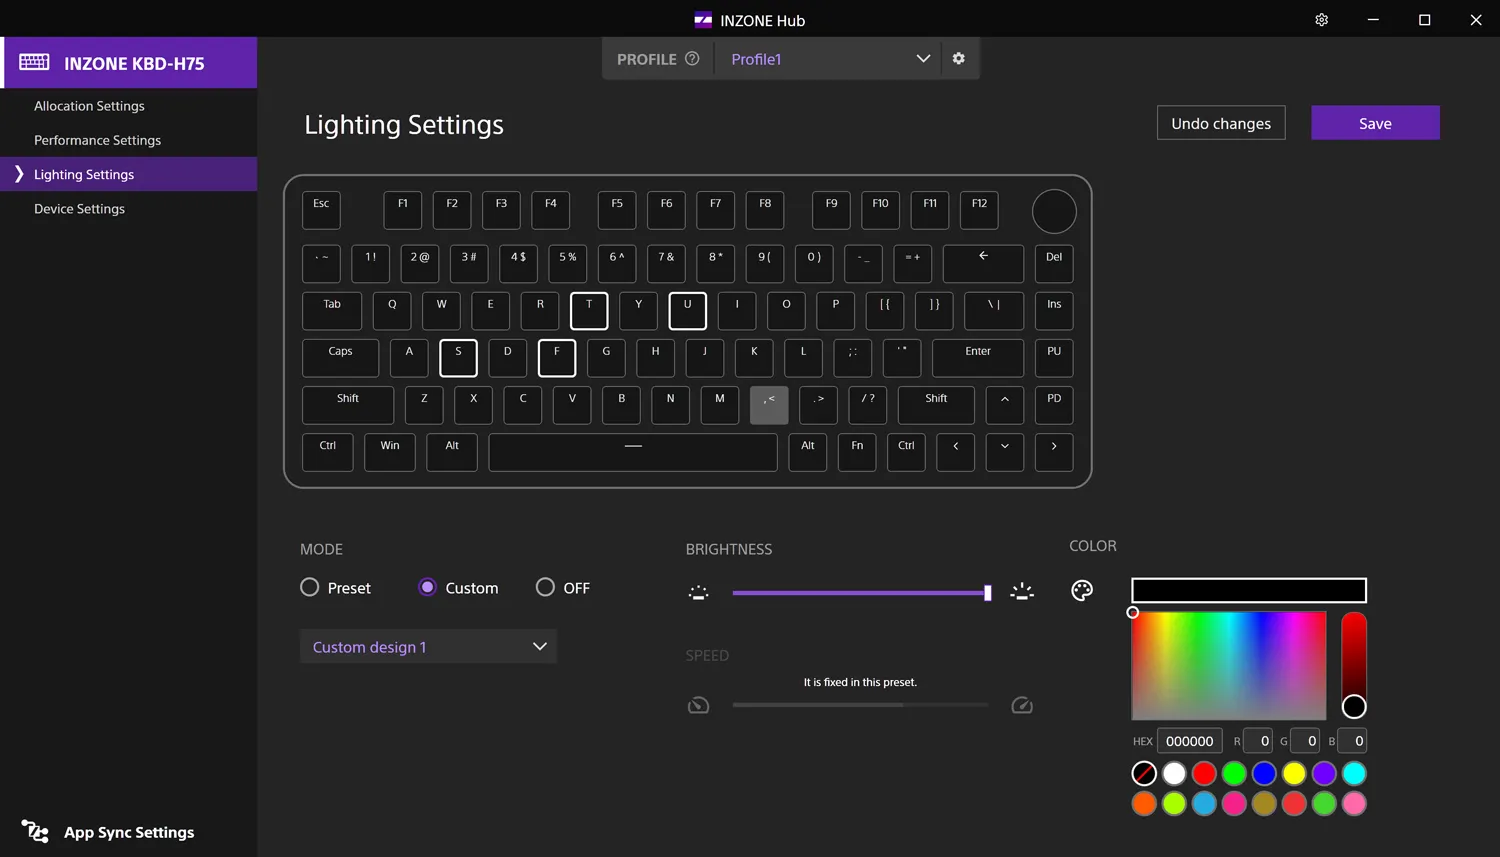Turn lighting OFF
This screenshot has height=857, width=1500.
(x=545, y=588)
